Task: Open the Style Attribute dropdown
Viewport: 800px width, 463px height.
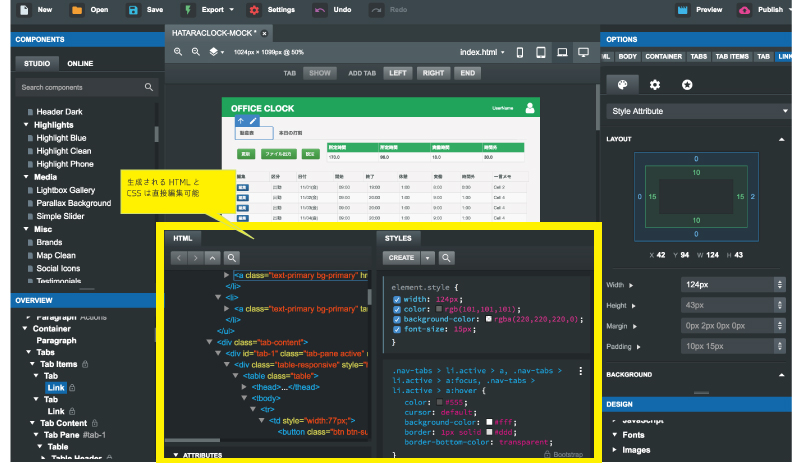Action: pyautogui.click(x=699, y=111)
